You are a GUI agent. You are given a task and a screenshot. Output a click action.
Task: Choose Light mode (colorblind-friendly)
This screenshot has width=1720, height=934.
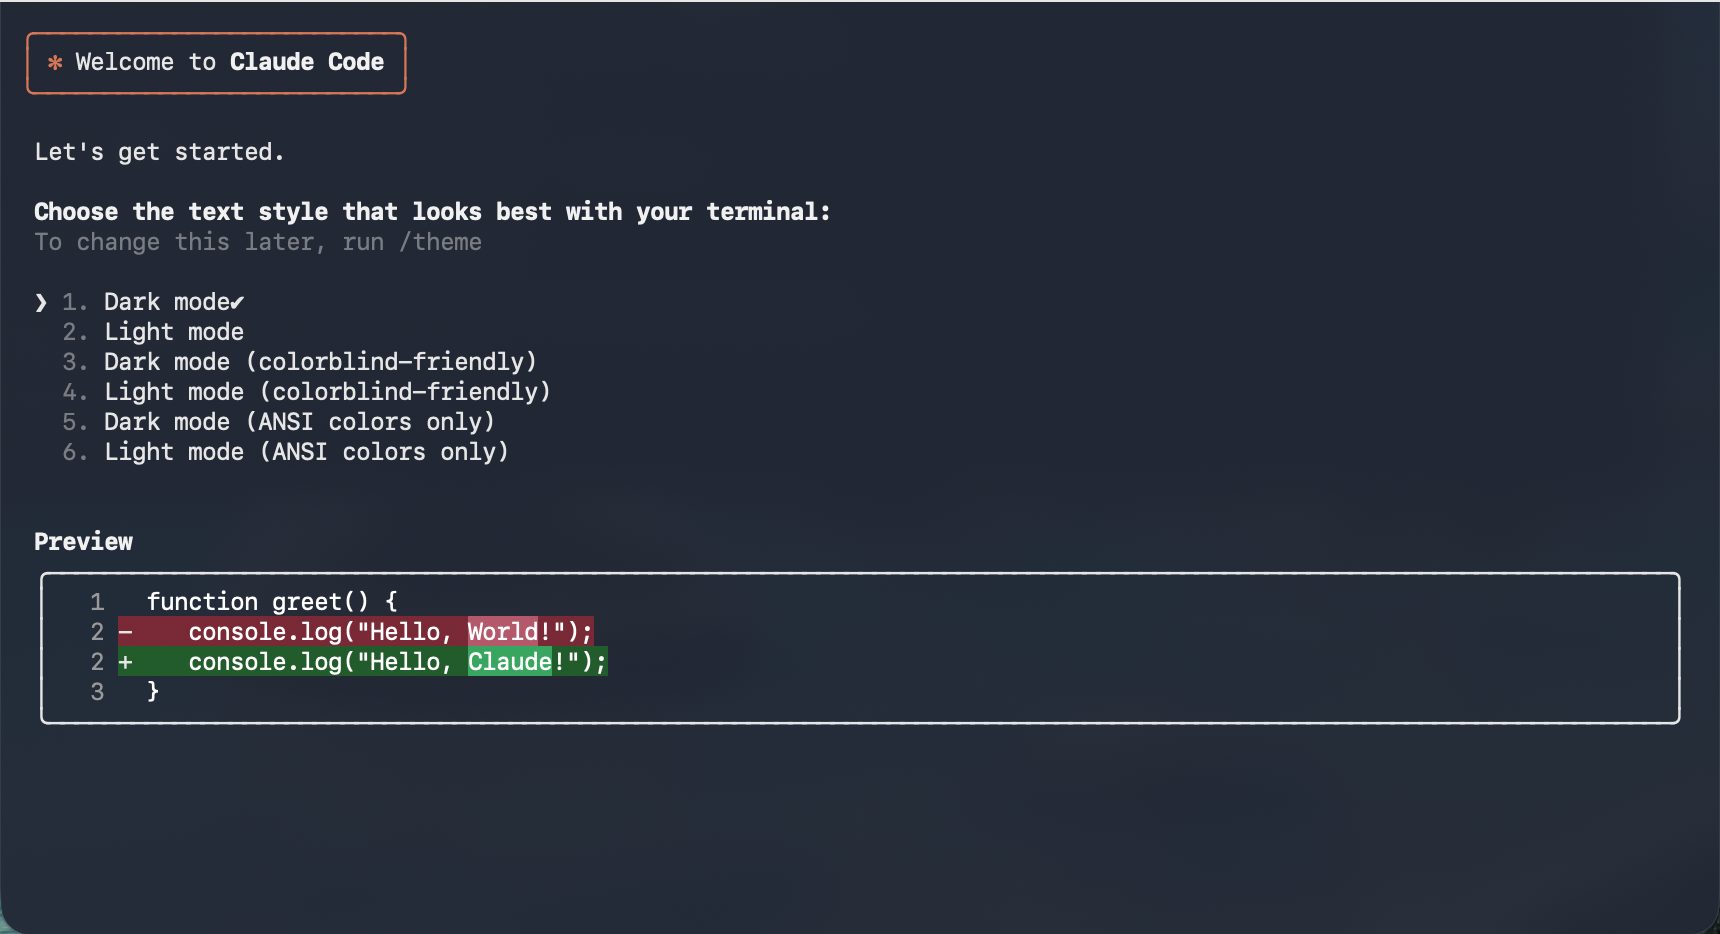[327, 392]
